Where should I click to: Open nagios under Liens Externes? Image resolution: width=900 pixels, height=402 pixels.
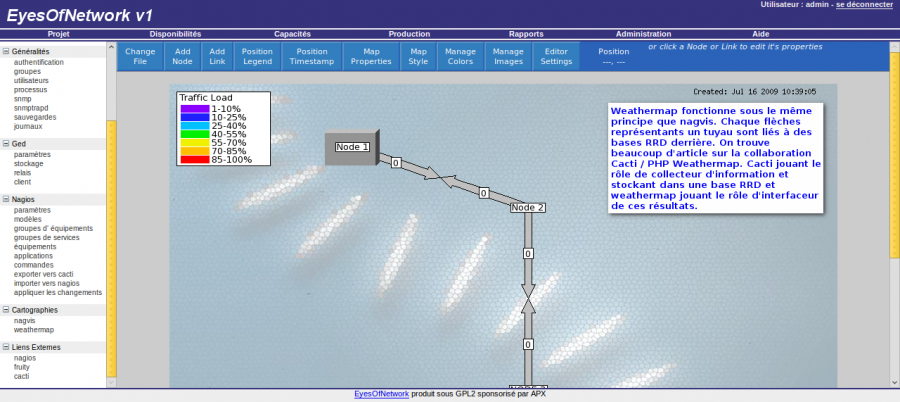(25, 358)
